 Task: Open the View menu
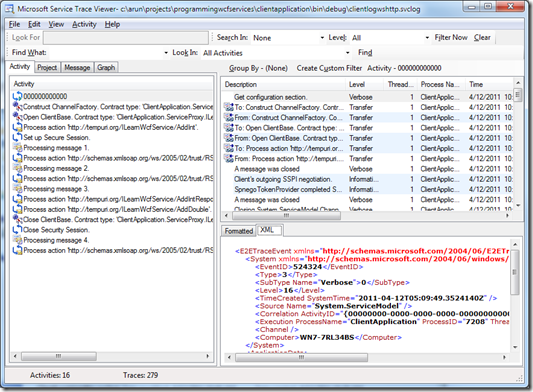coord(56,24)
